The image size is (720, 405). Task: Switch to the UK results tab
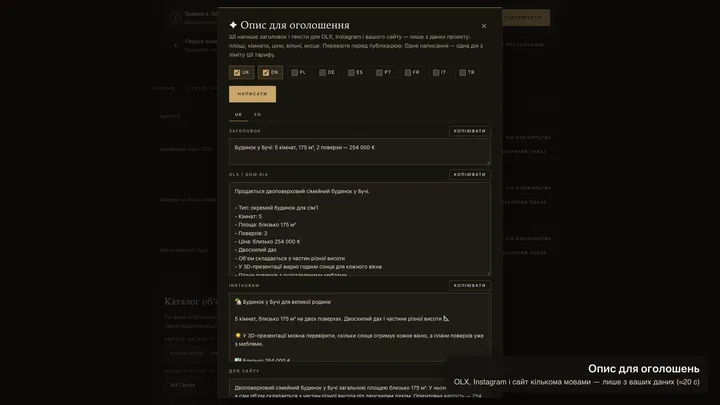coord(238,115)
